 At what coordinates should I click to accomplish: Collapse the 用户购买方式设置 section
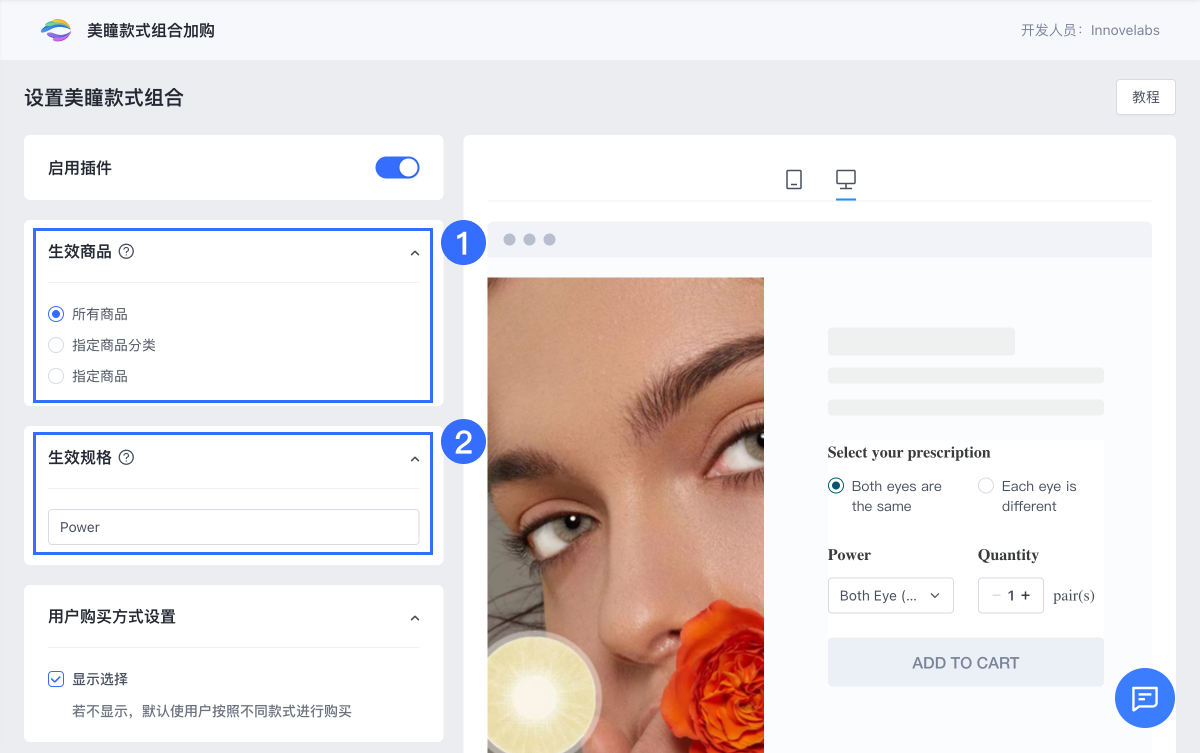coord(415,618)
